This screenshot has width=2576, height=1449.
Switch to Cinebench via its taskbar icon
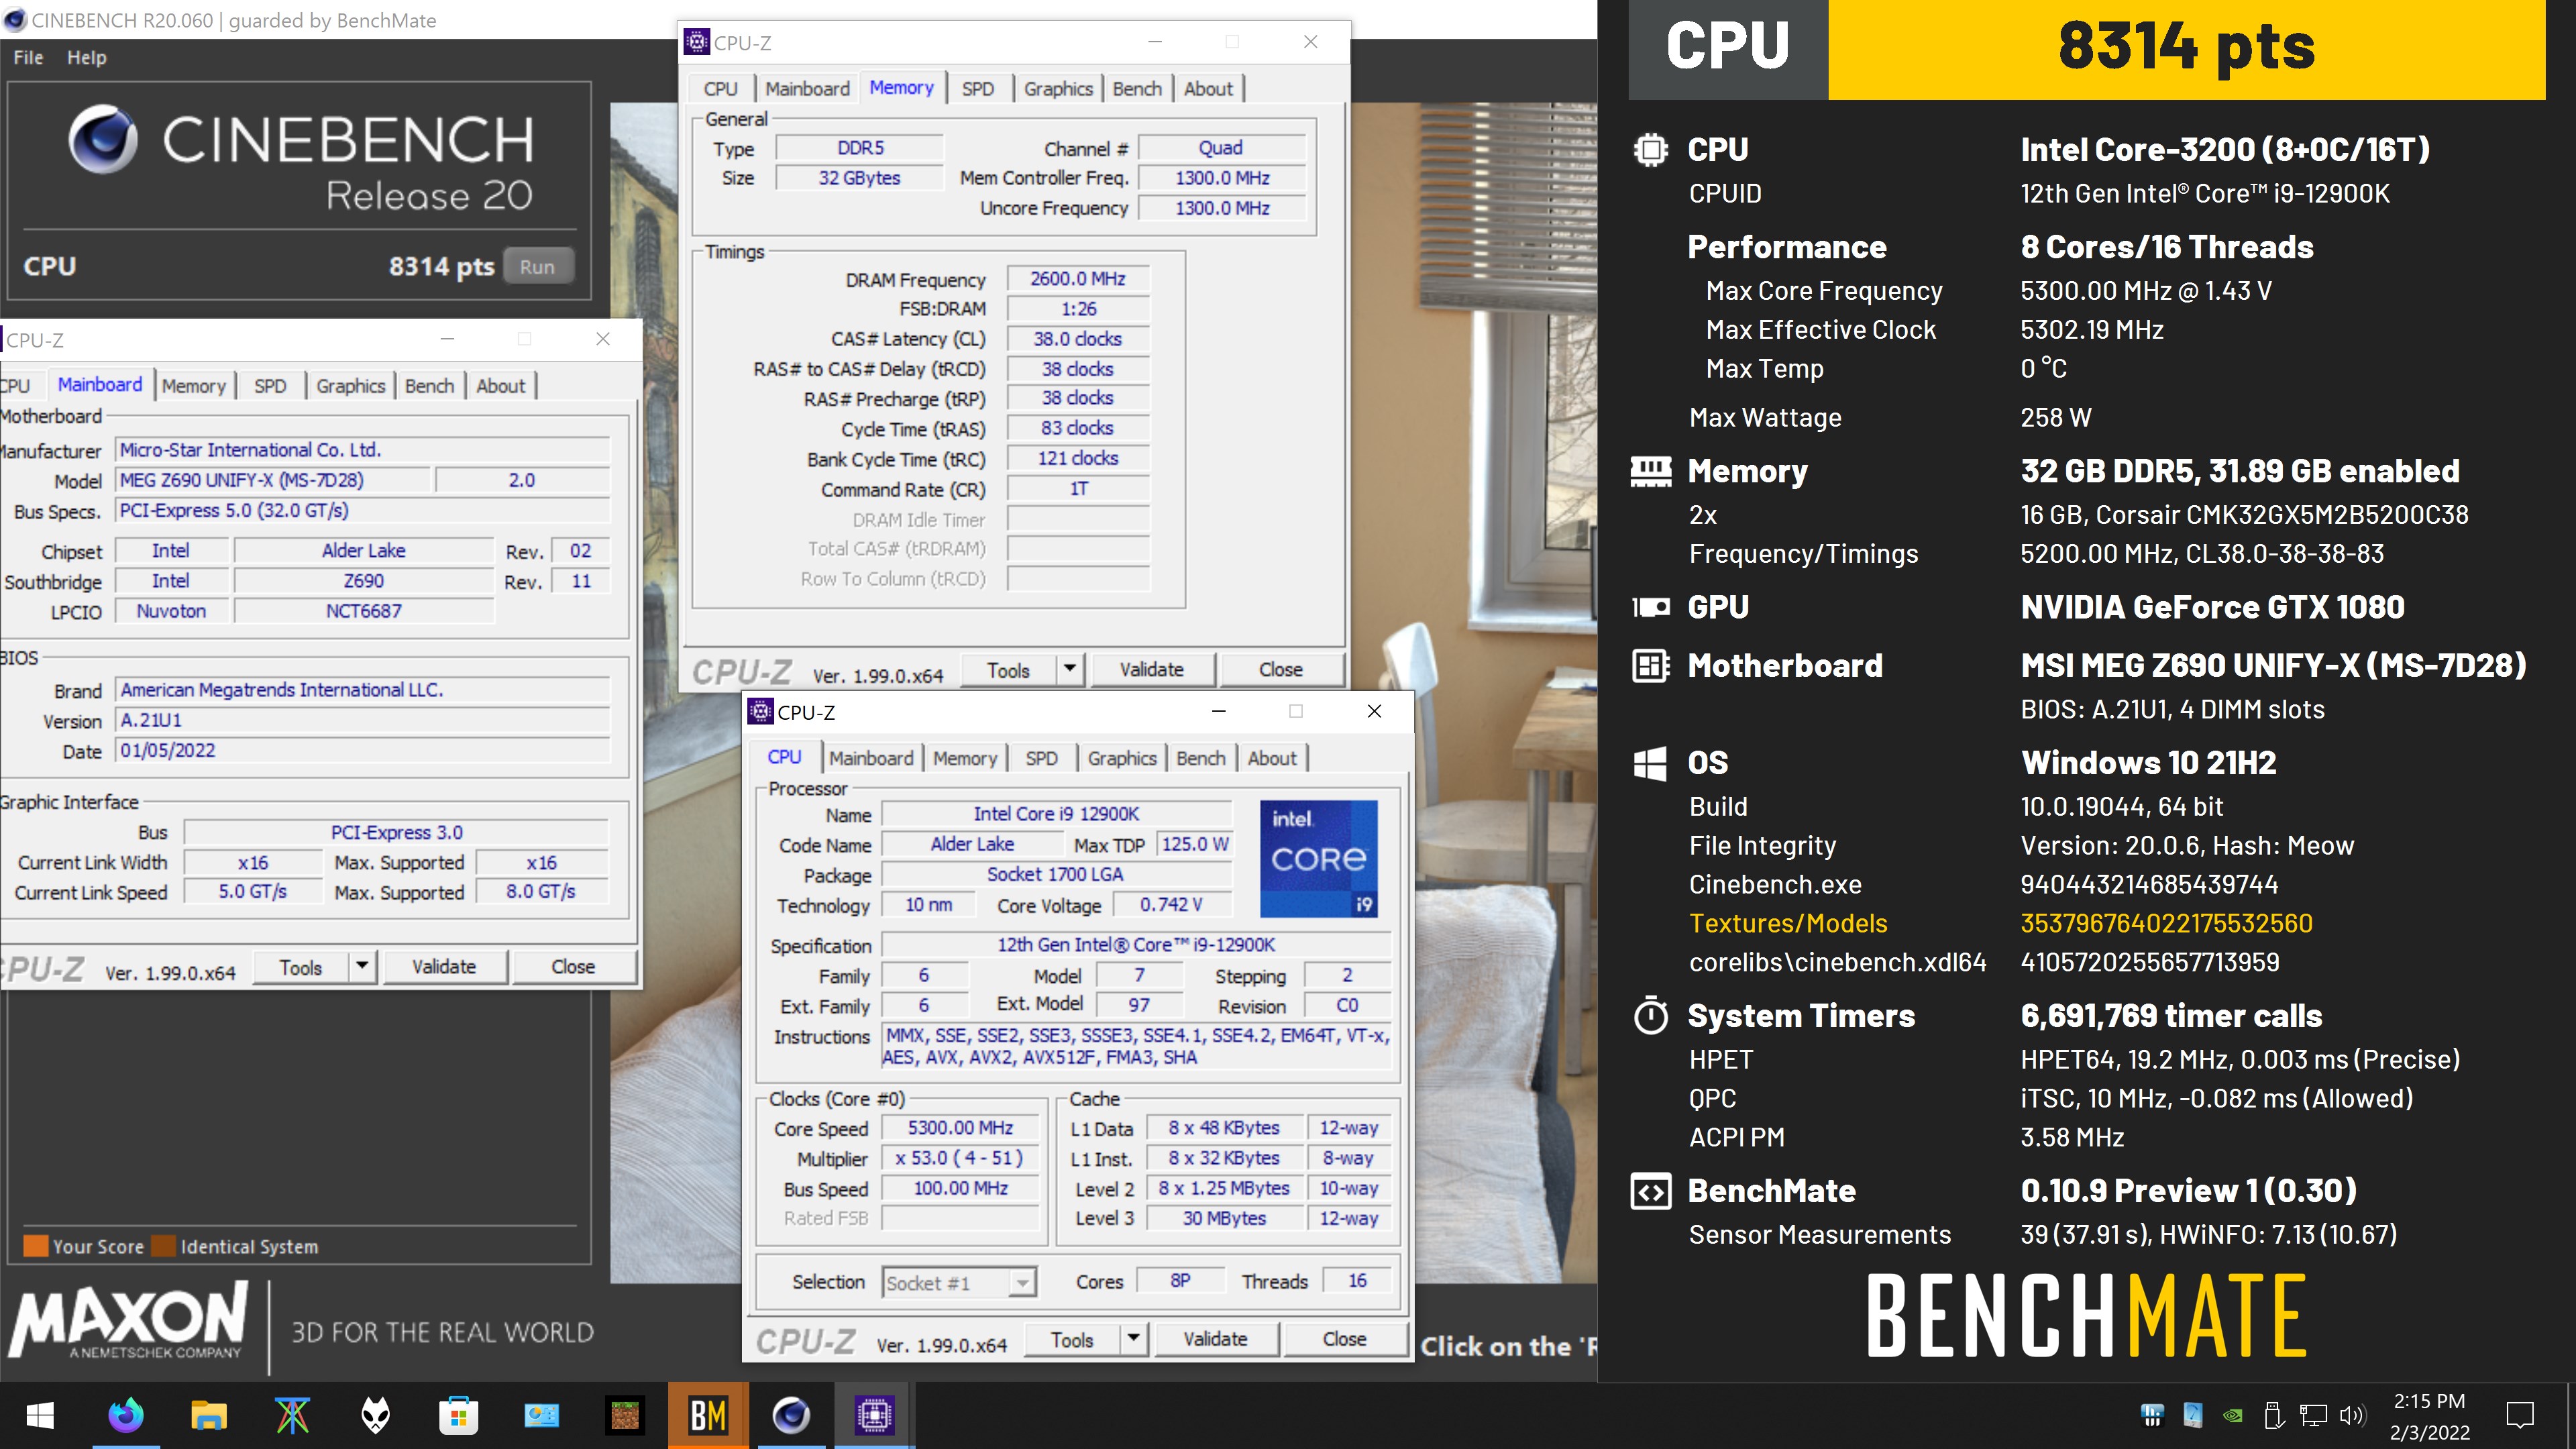(x=791, y=1415)
